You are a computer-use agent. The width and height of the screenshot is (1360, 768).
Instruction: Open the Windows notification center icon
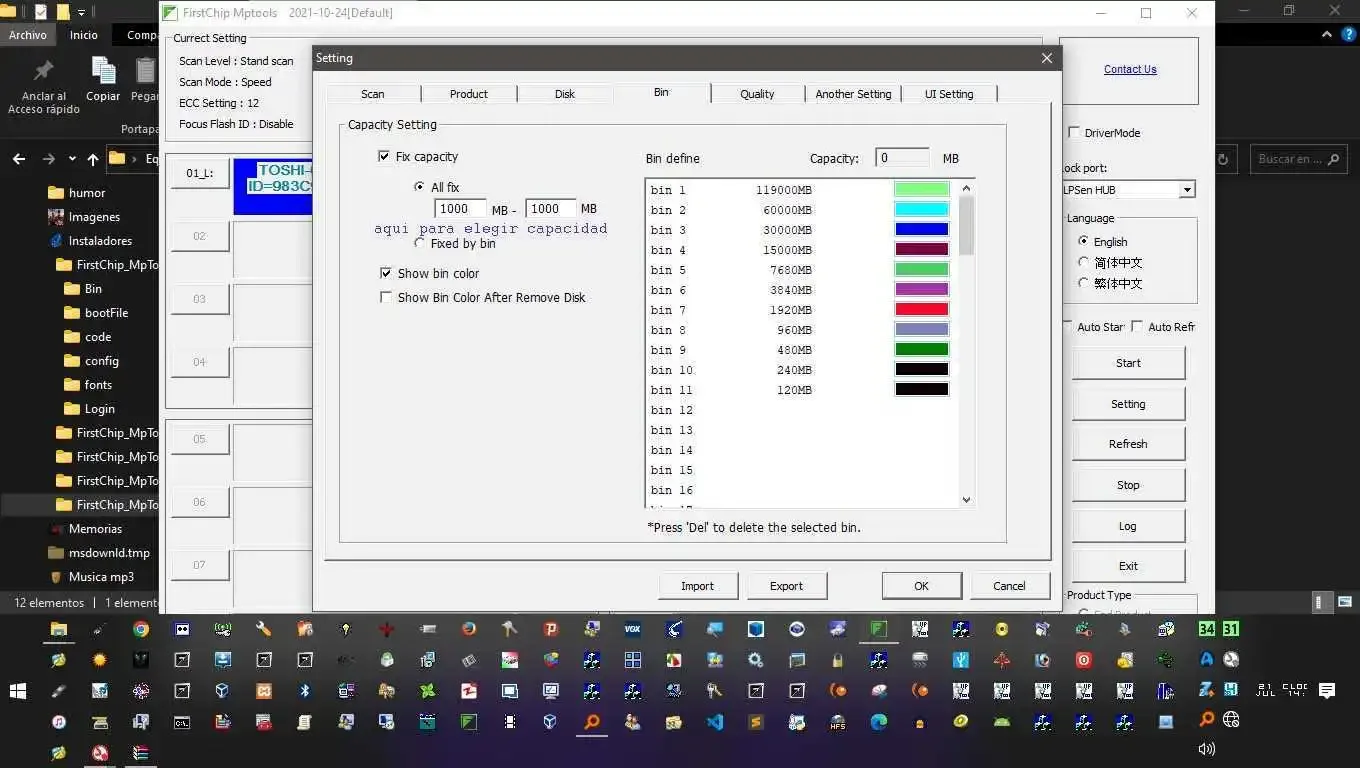tap(1327, 691)
